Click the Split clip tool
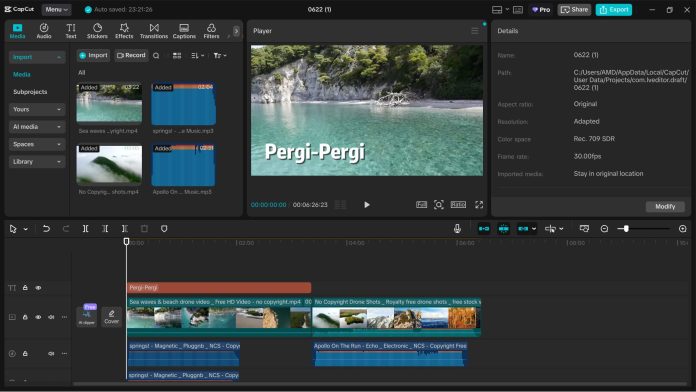Screen dimensions: 696x392 pos(85,229)
